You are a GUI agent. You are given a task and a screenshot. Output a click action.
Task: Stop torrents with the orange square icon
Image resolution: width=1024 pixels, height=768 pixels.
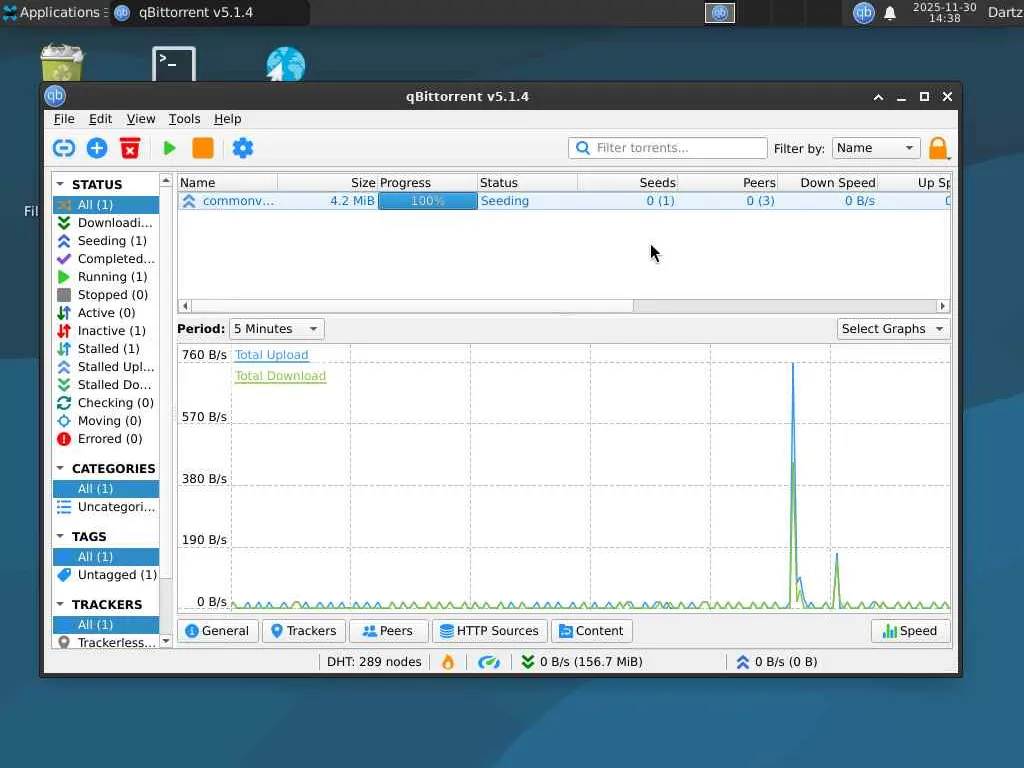203,148
